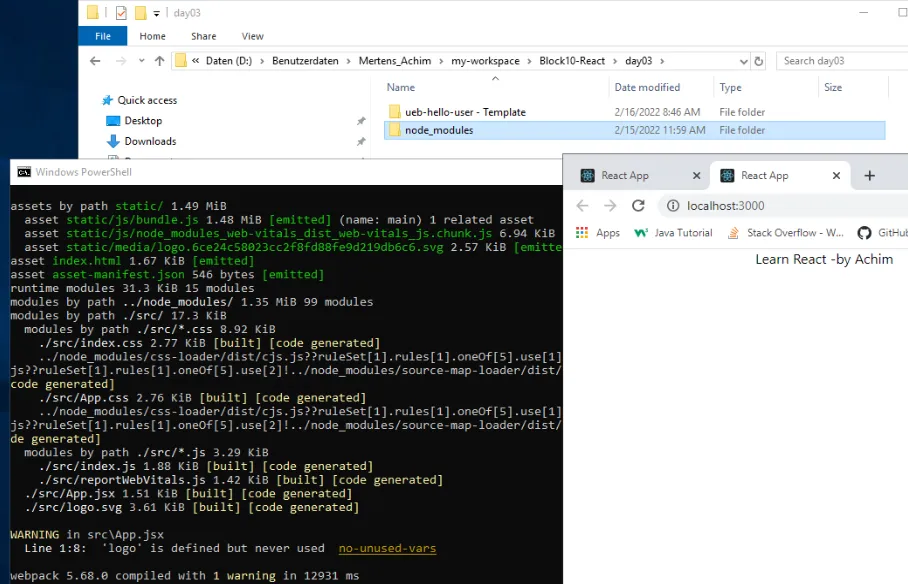The image size is (908, 584).
Task: Click the Windows PowerShell title bar icon
Action: [24, 172]
